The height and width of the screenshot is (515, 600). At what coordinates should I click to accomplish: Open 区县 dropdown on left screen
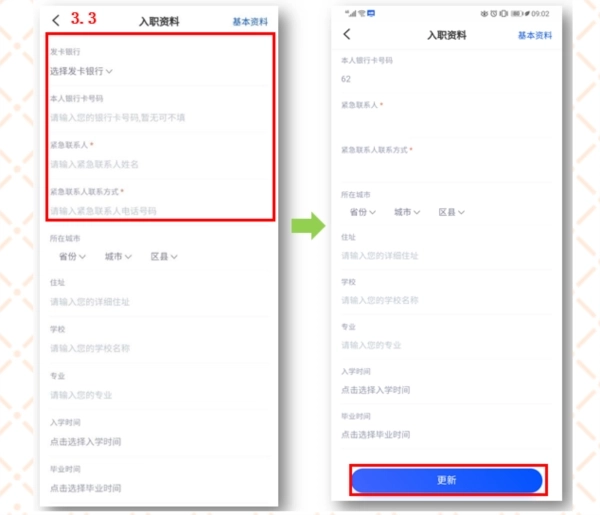coord(164,256)
